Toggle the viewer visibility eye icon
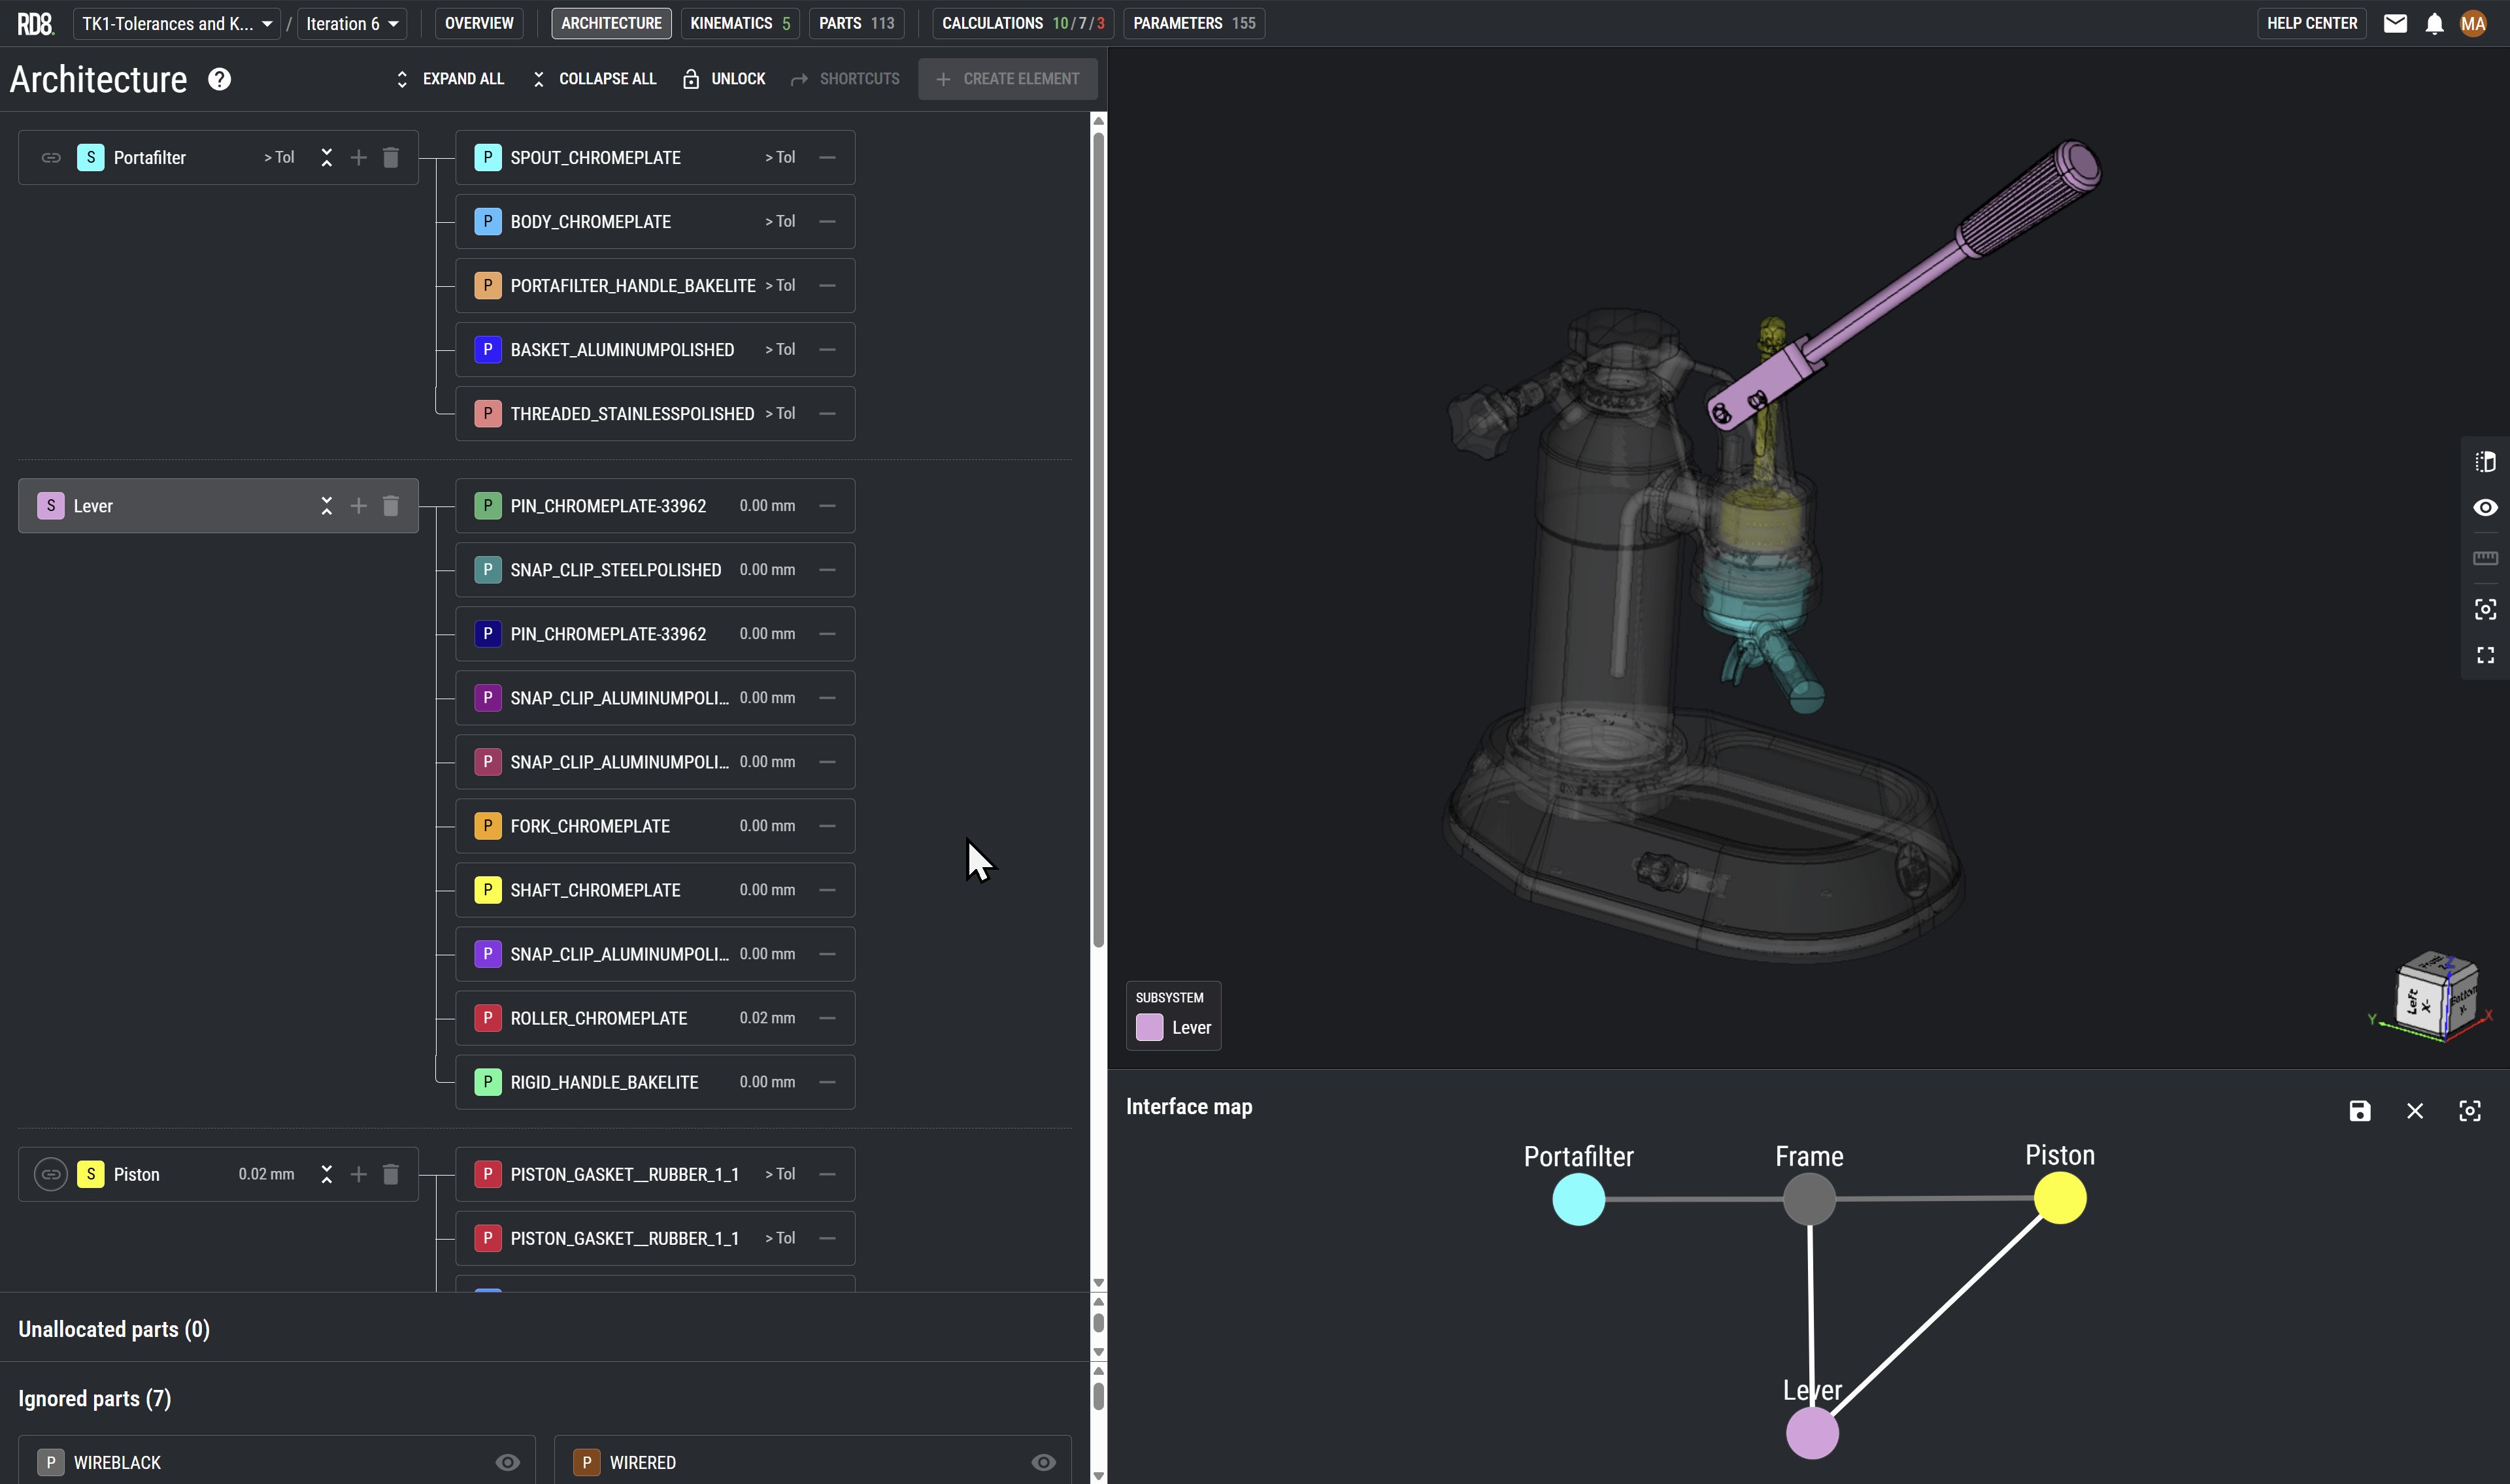The width and height of the screenshot is (2510, 1484). pyautogui.click(x=2485, y=508)
